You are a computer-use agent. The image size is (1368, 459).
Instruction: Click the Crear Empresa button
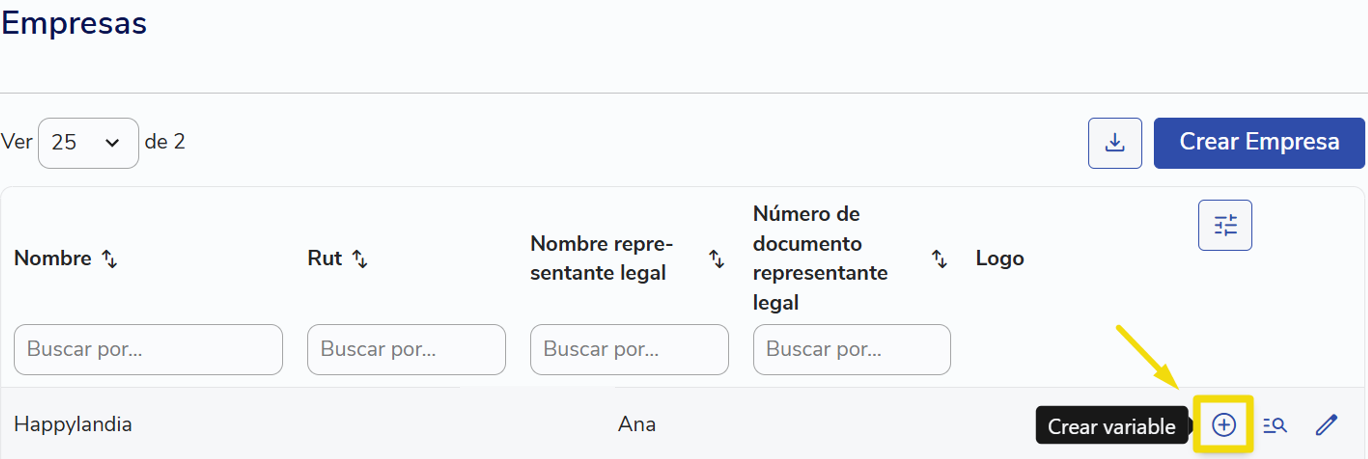[x=1259, y=142]
